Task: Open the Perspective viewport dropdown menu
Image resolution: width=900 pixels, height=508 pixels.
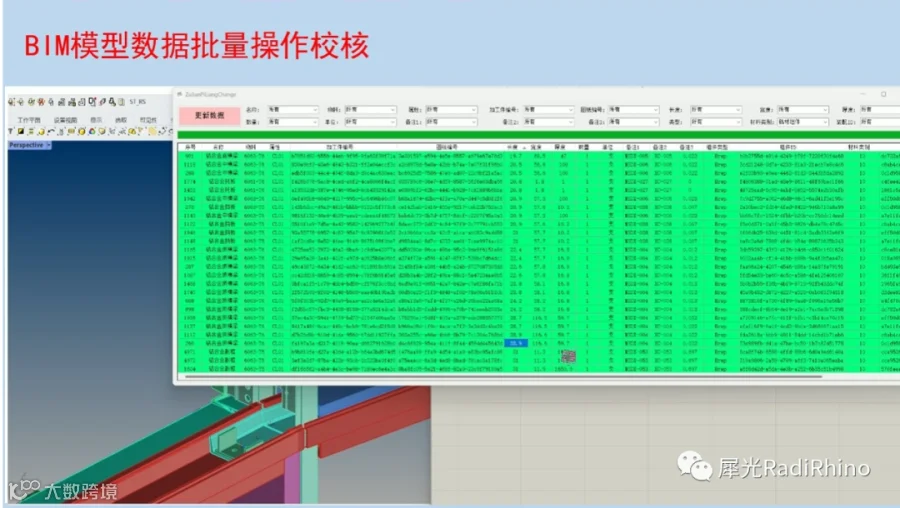Action: (48, 145)
